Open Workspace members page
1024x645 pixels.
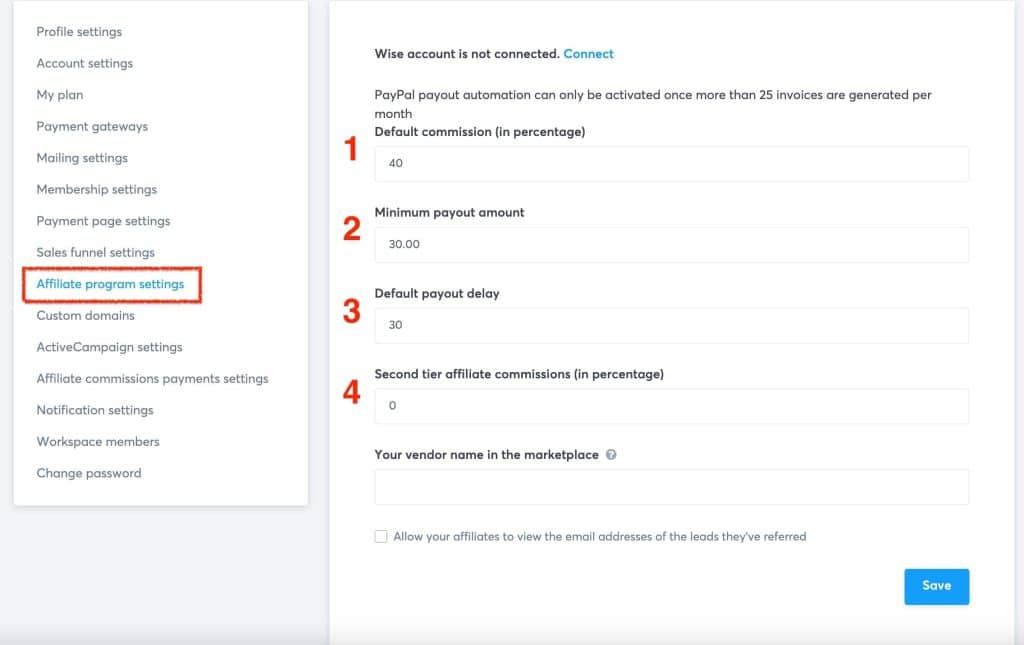97,441
